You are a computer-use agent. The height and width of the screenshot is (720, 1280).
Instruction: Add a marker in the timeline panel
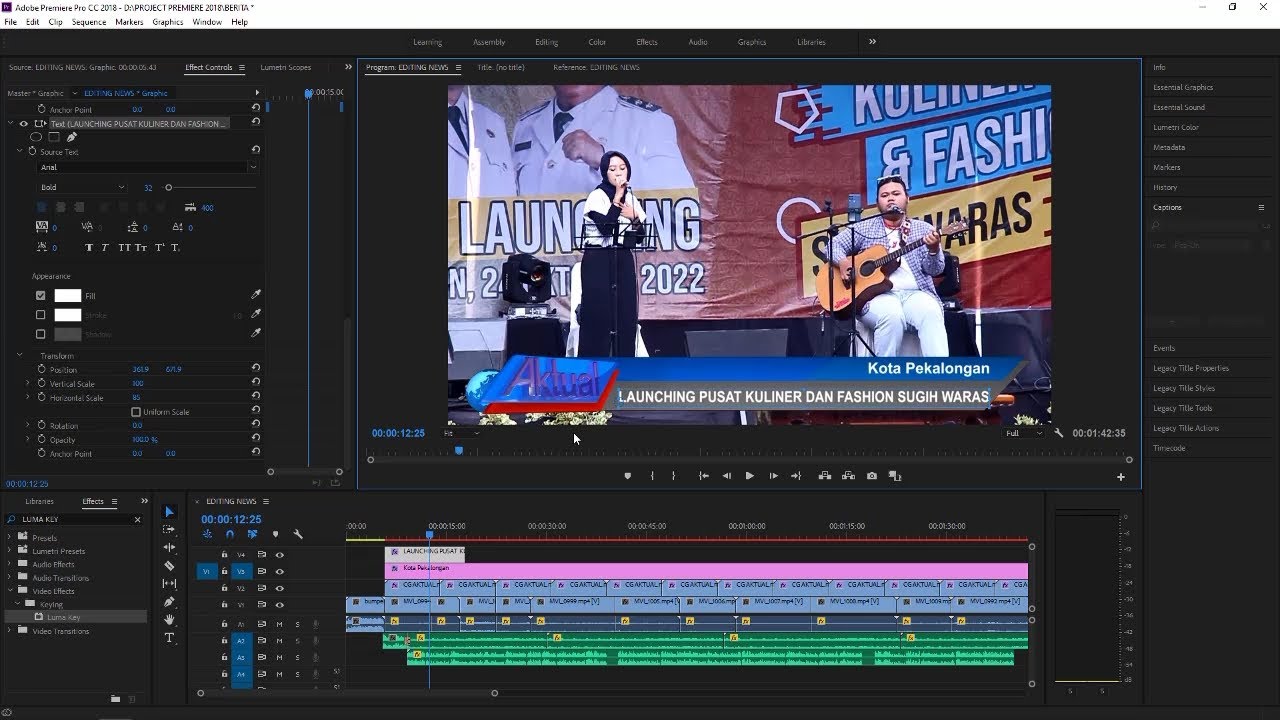click(275, 534)
